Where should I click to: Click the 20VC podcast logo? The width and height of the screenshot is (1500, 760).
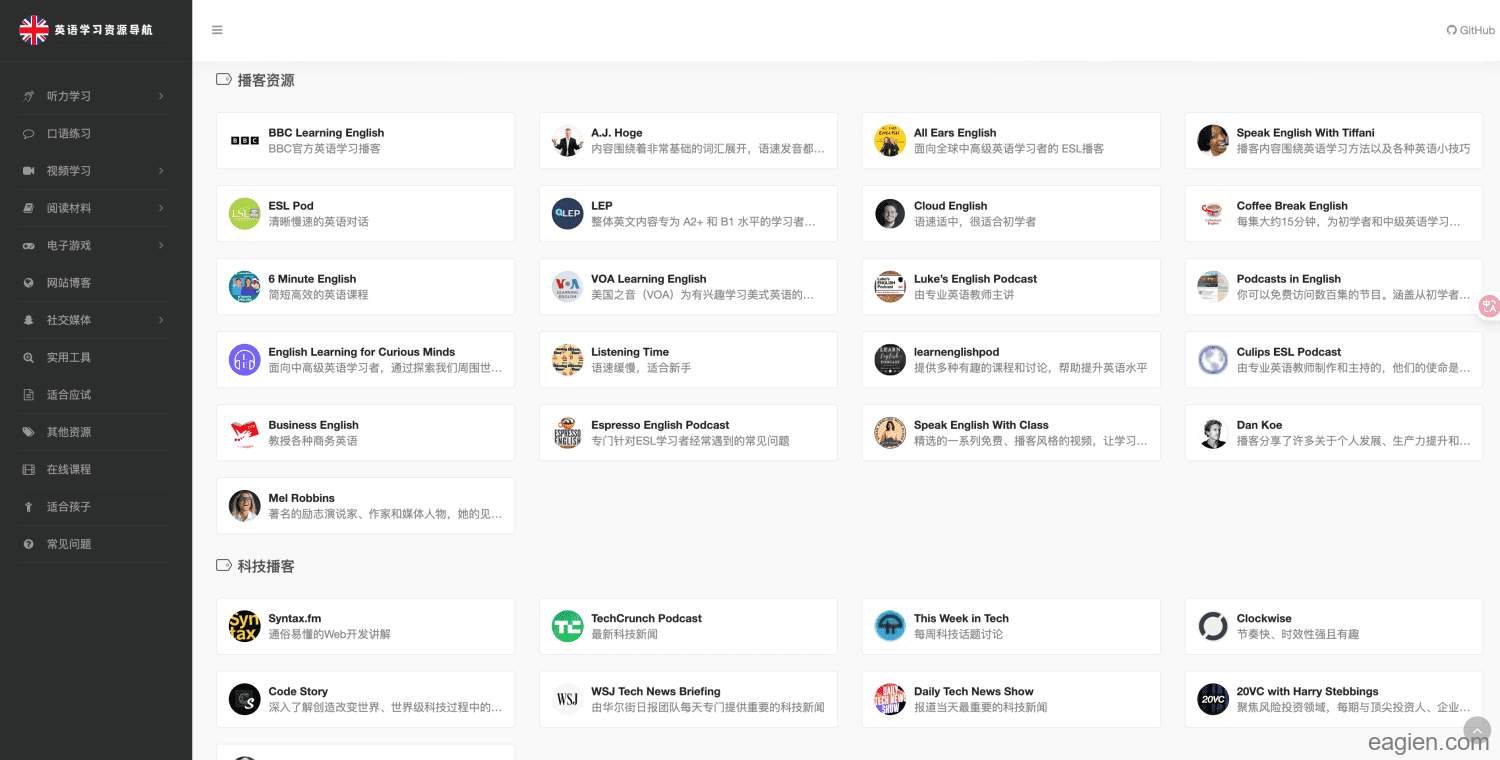1212,699
